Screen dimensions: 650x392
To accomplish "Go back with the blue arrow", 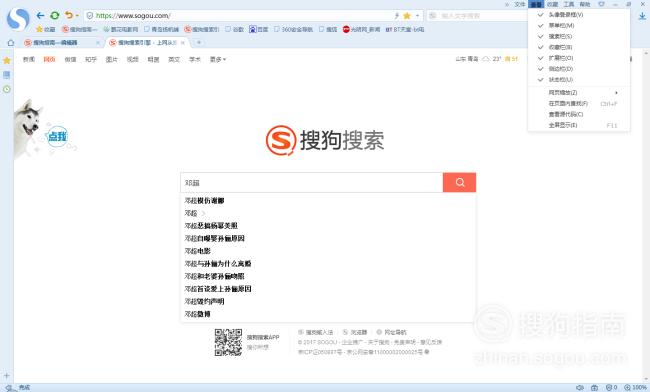I will pyautogui.click(x=40, y=16).
